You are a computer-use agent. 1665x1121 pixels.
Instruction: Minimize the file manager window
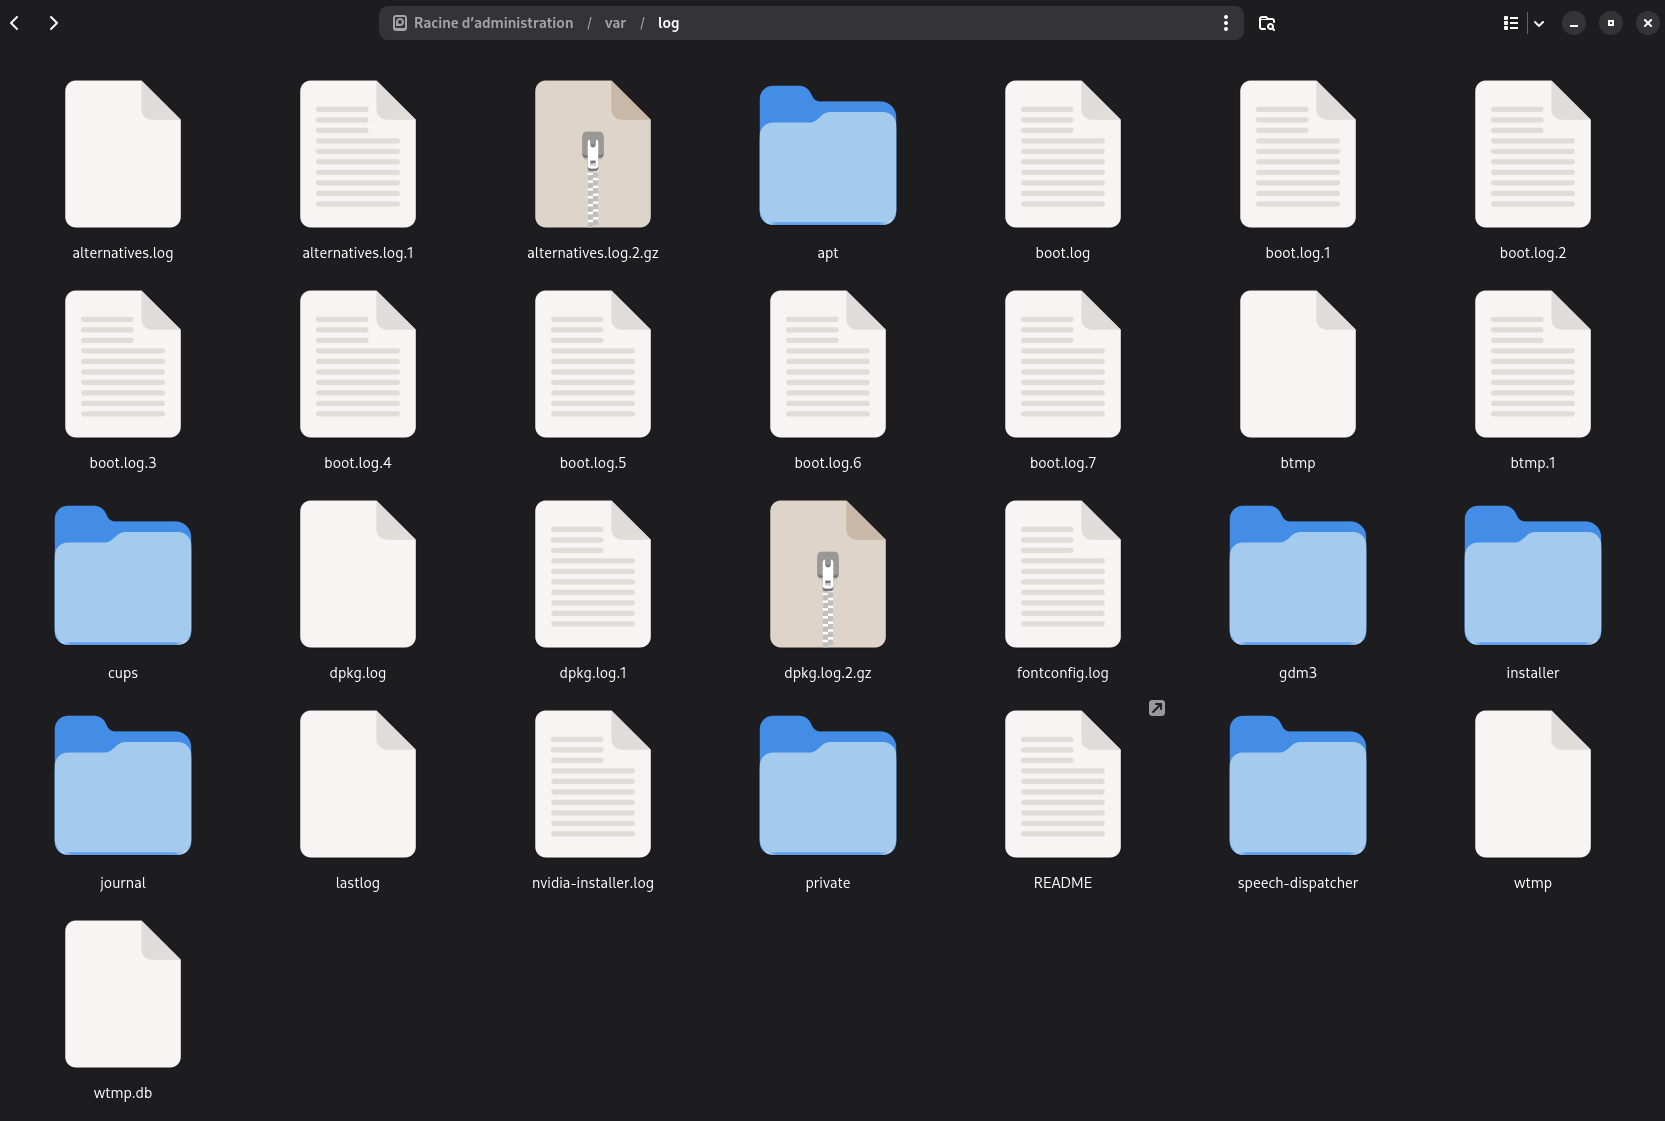tap(1574, 23)
